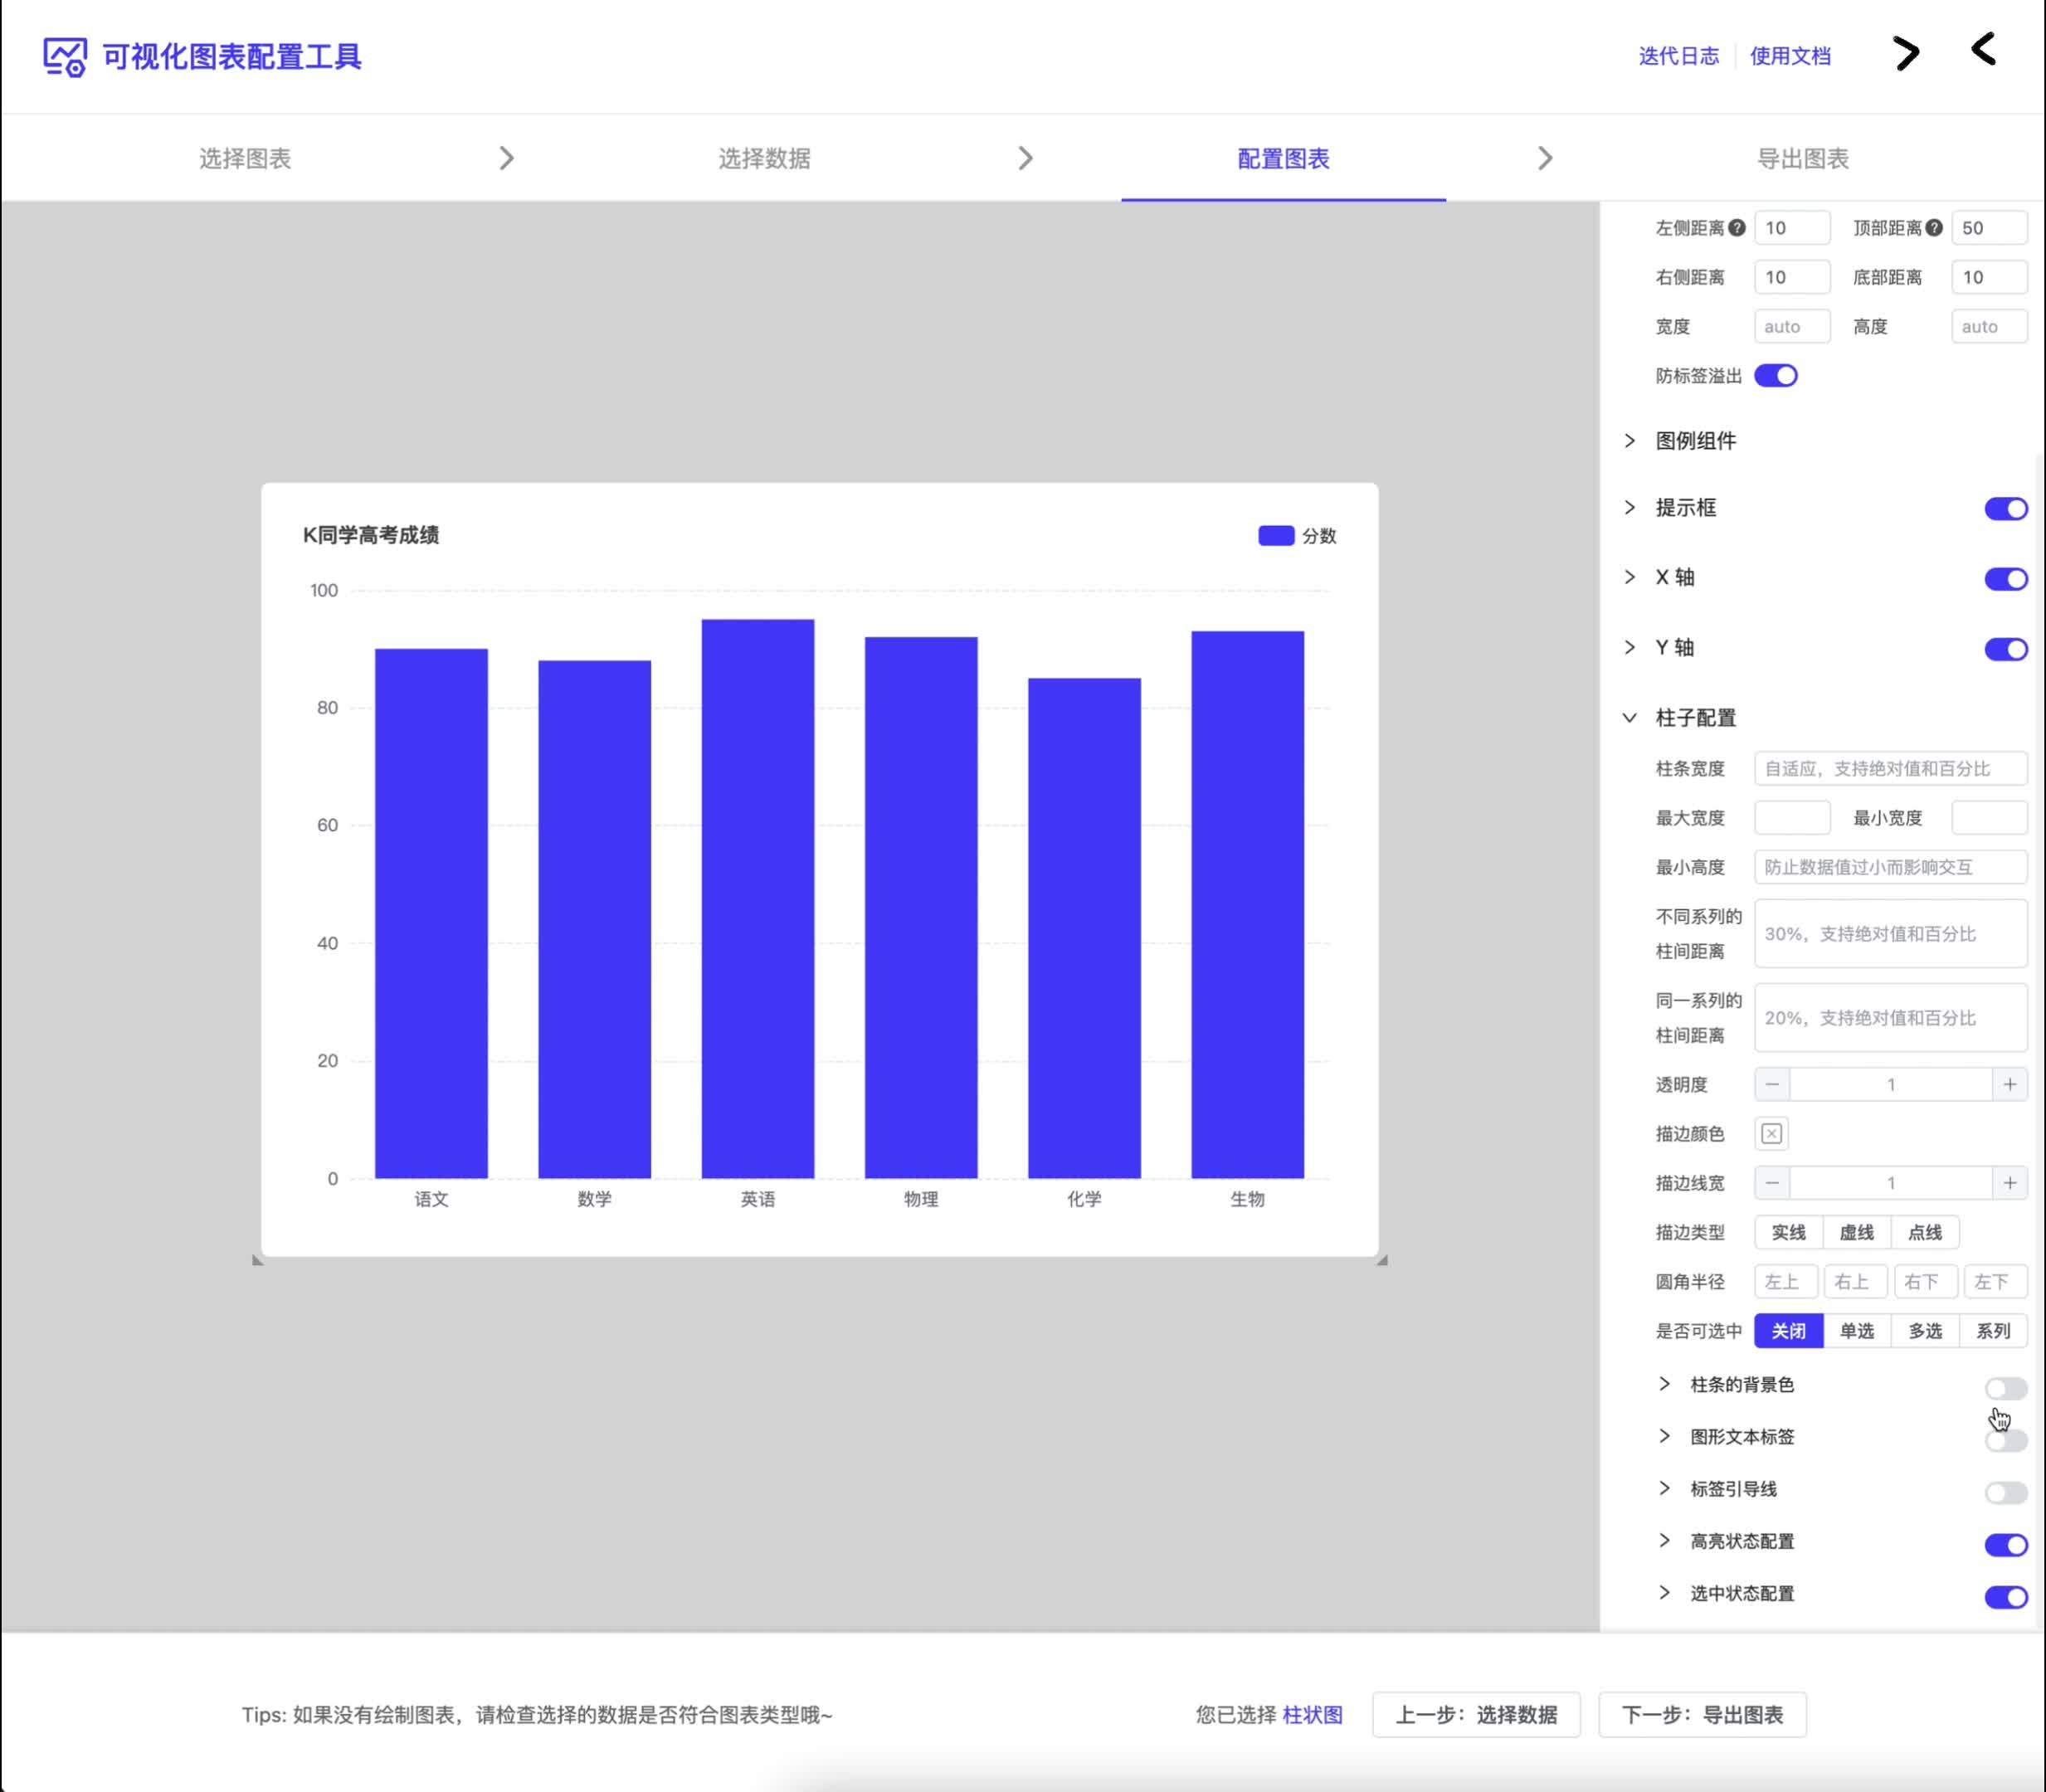Click the 宽度 auto input field

pos(1792,326)
